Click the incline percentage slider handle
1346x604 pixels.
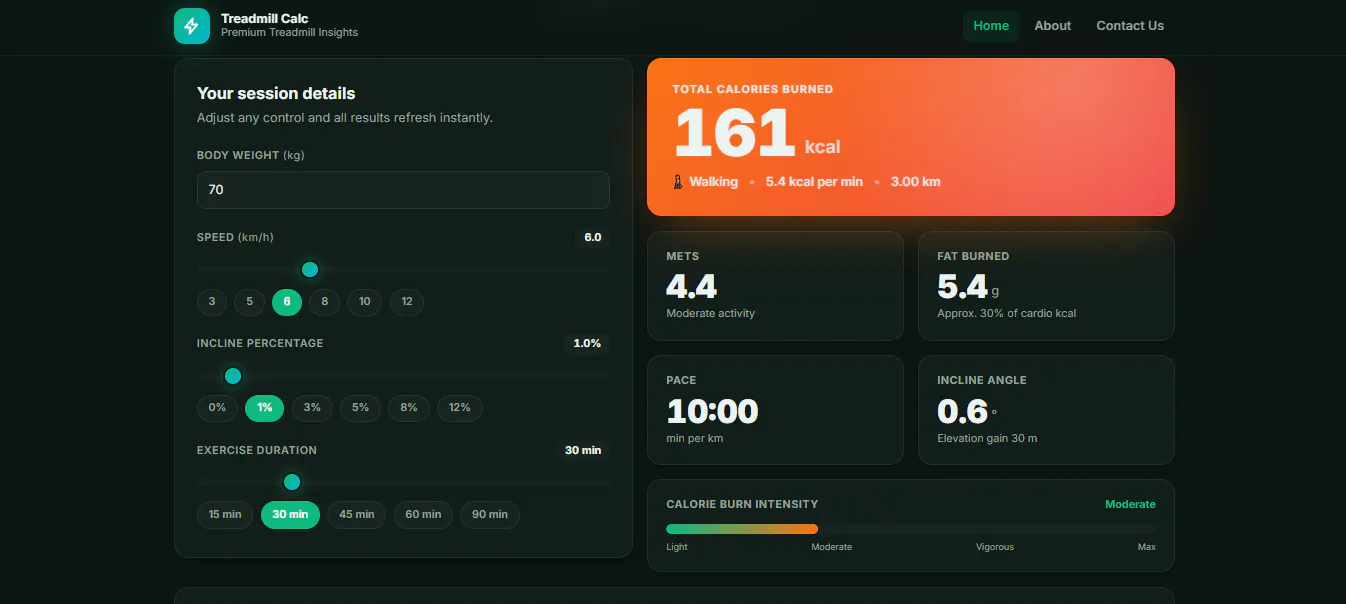pyautogui.click(x=233, y=376)
